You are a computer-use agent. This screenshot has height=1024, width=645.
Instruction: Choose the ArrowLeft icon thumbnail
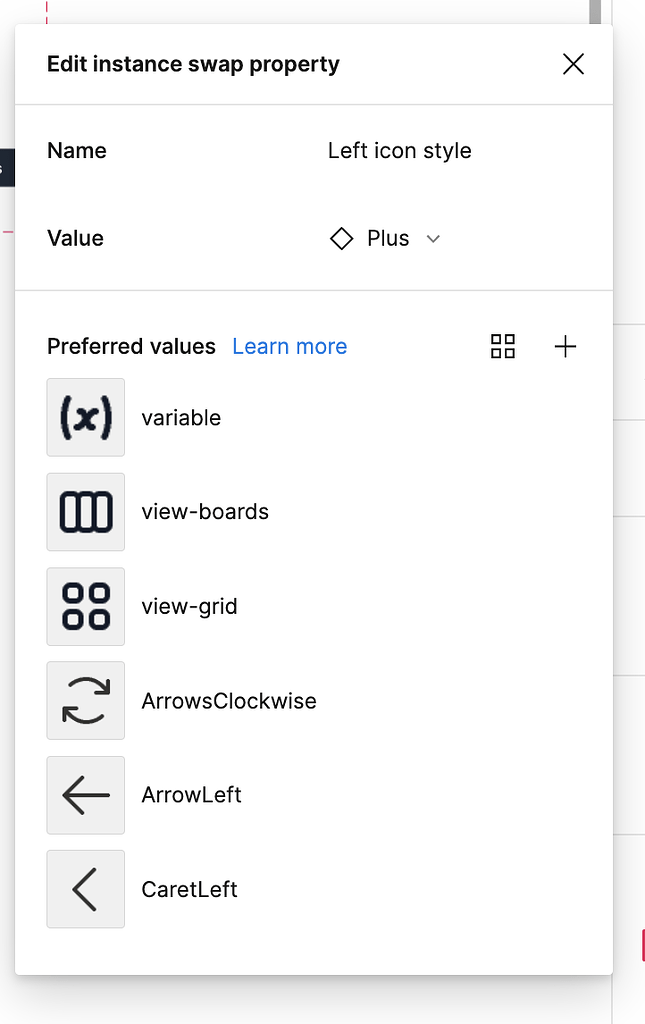click(86, 795)
